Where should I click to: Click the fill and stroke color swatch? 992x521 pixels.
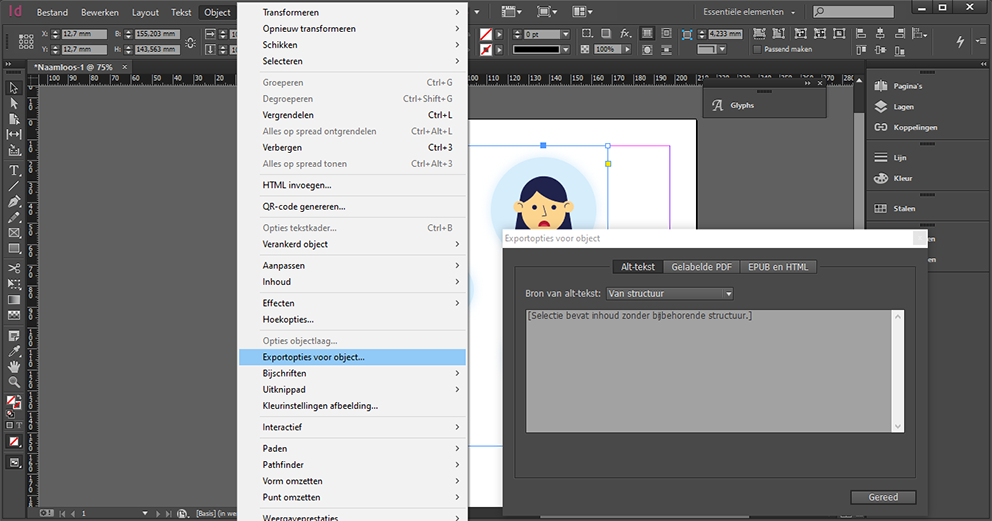click(x=14, y=401)
